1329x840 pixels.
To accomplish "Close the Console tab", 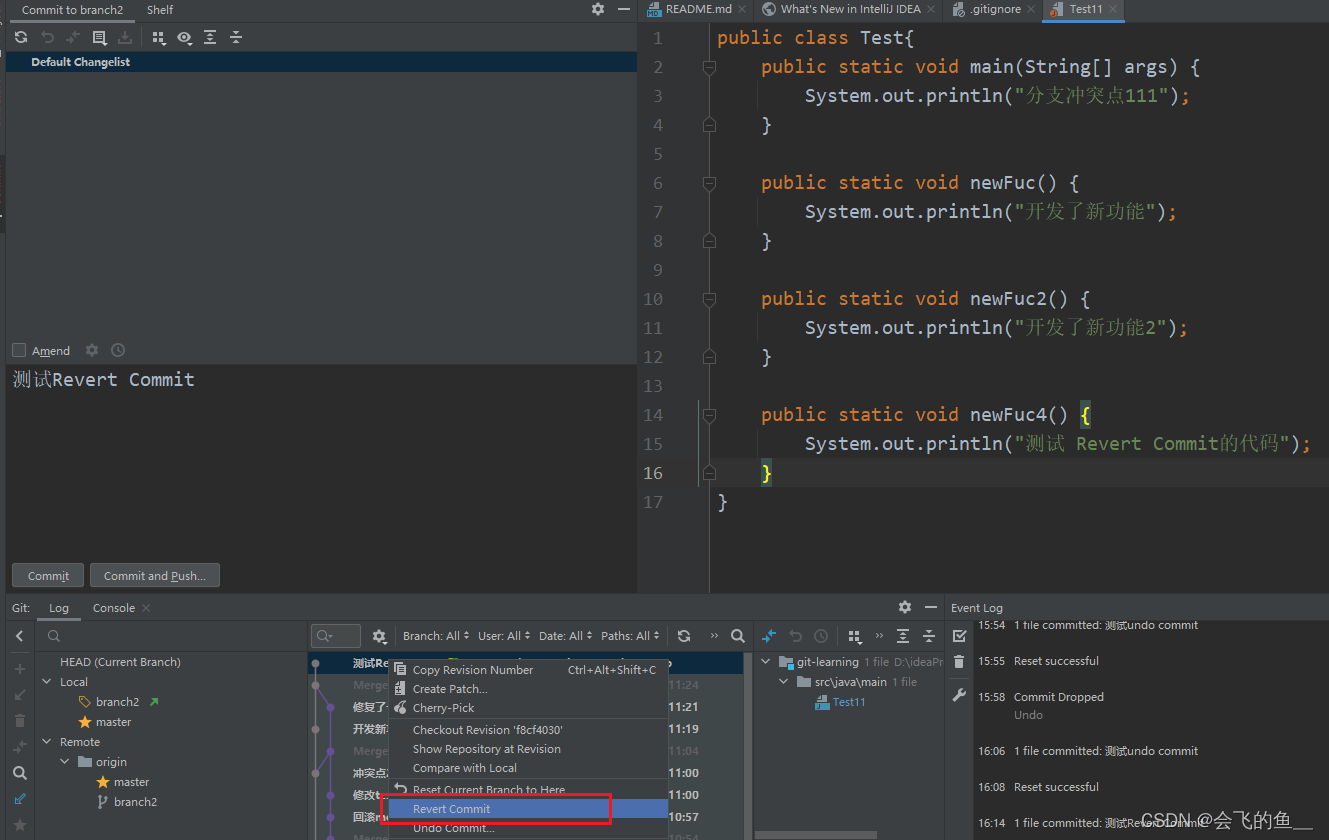I will point(146,608).
